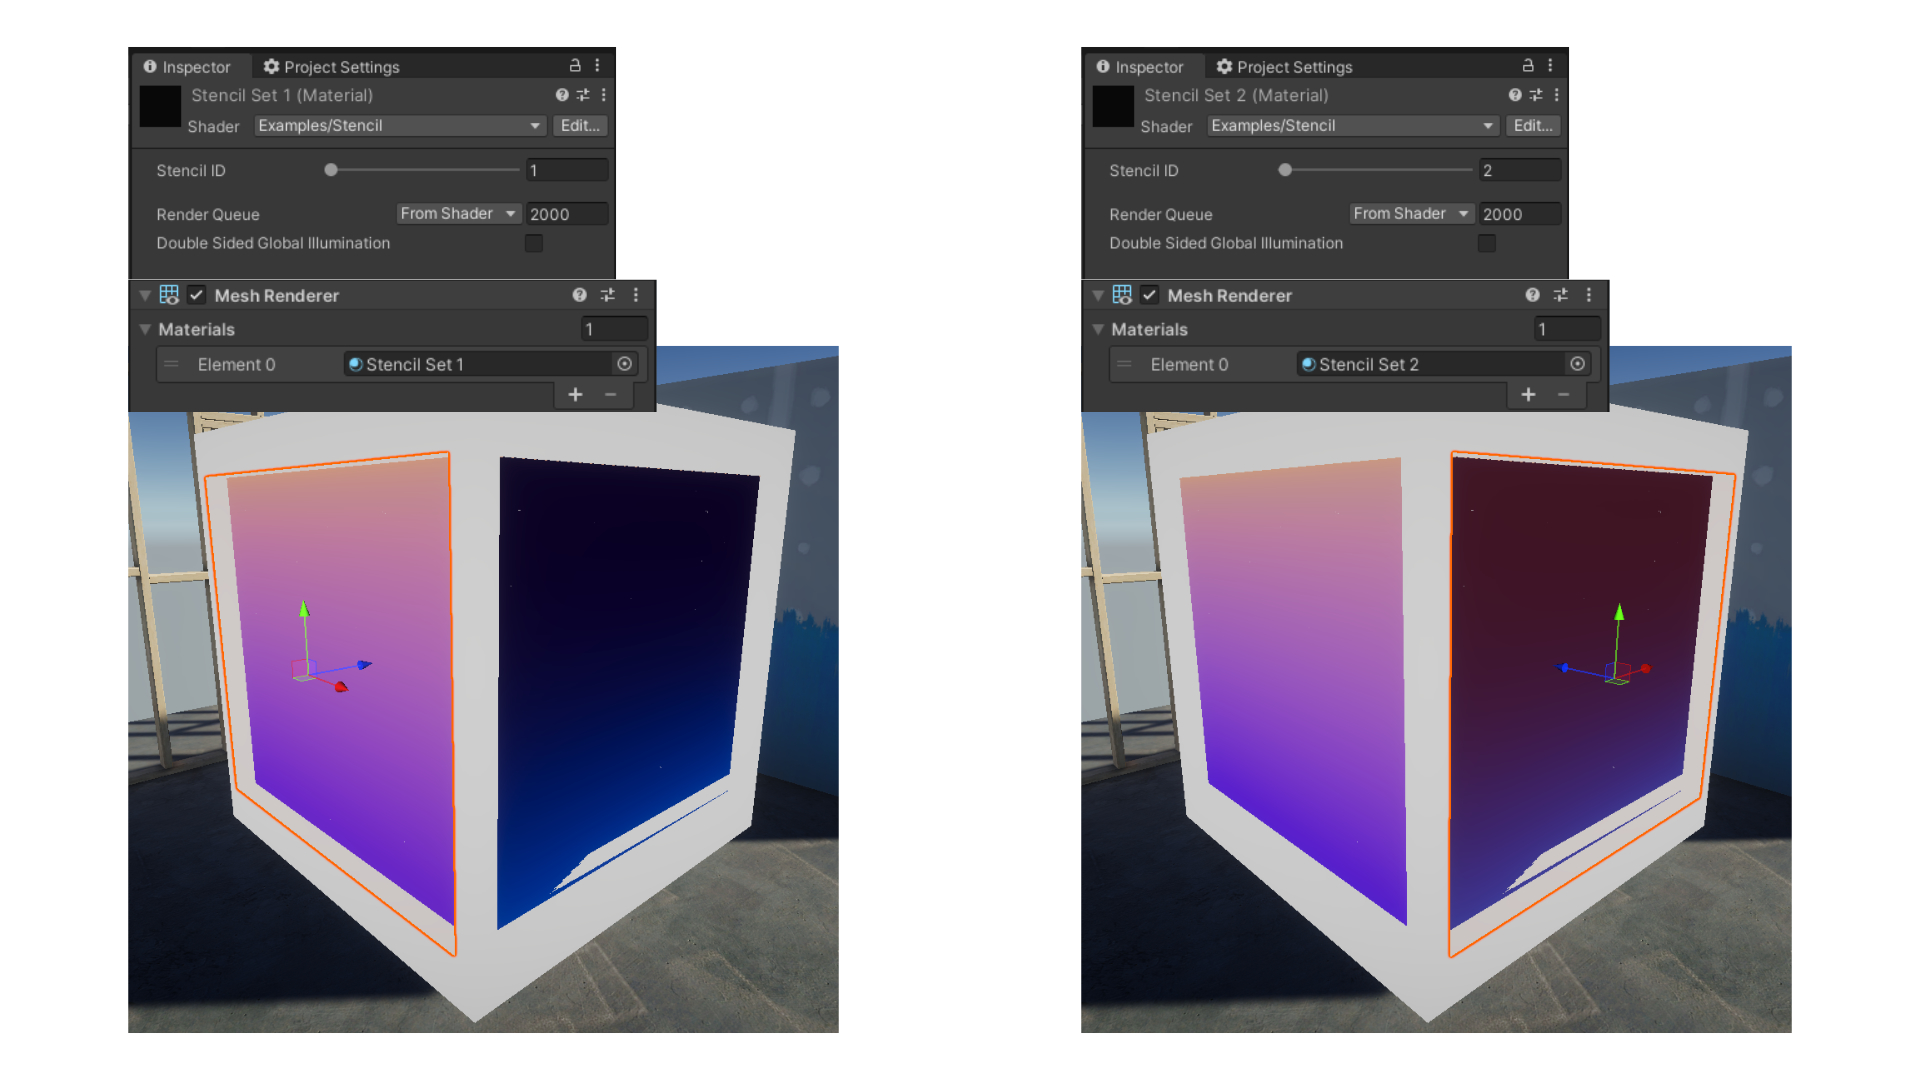Toggle left Mesh Renderer enabled checkbox

[197, 295]
